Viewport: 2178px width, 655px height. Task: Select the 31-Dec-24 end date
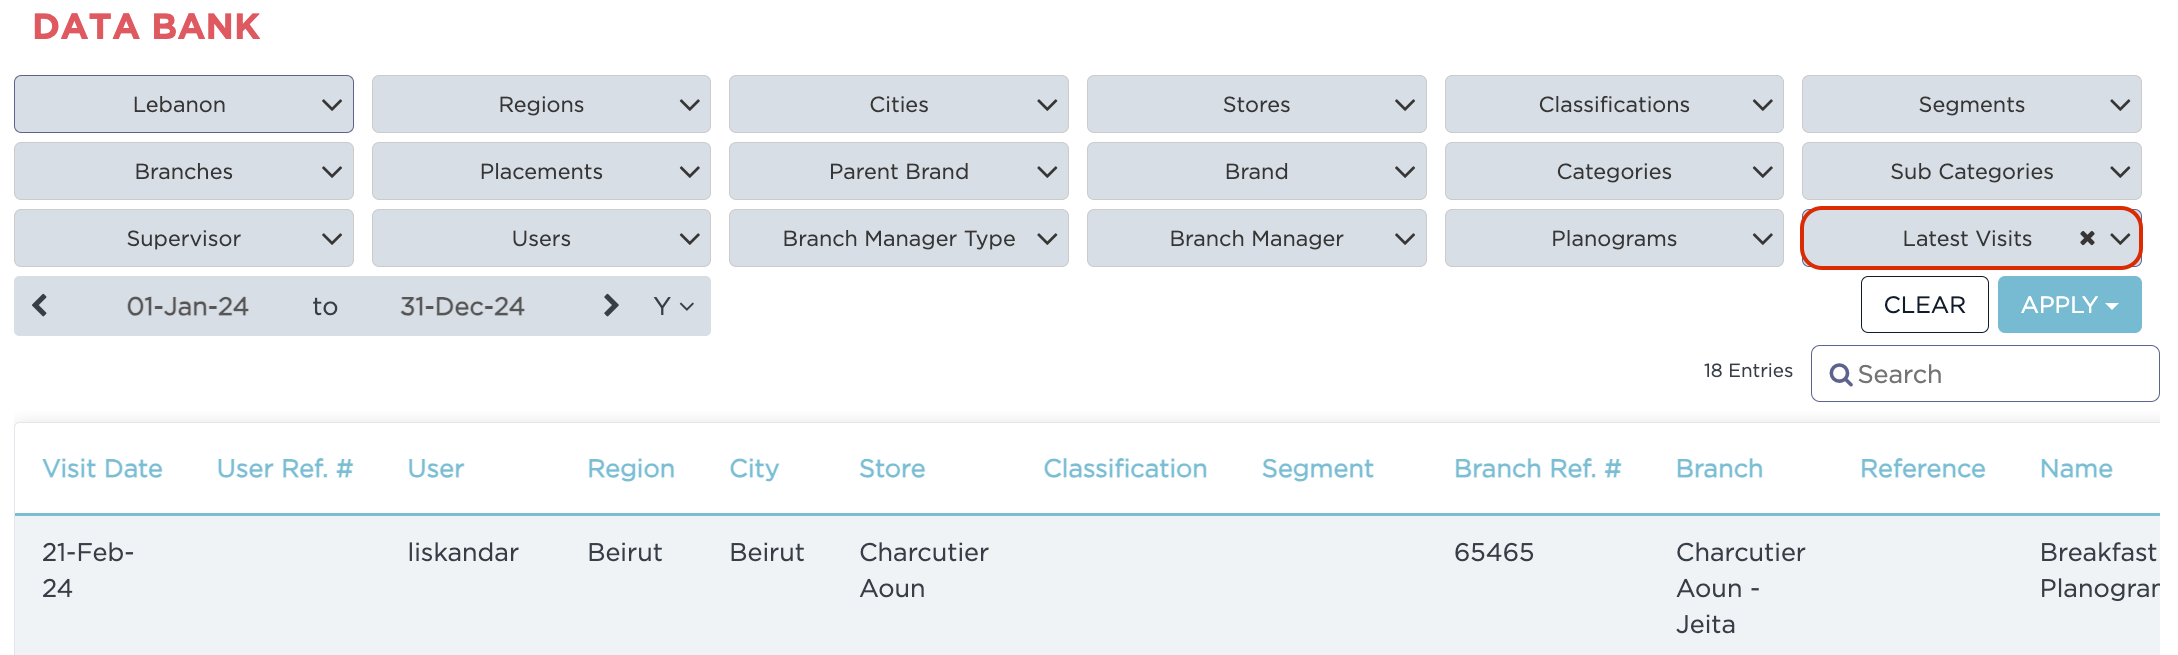[x=462, y=306]
